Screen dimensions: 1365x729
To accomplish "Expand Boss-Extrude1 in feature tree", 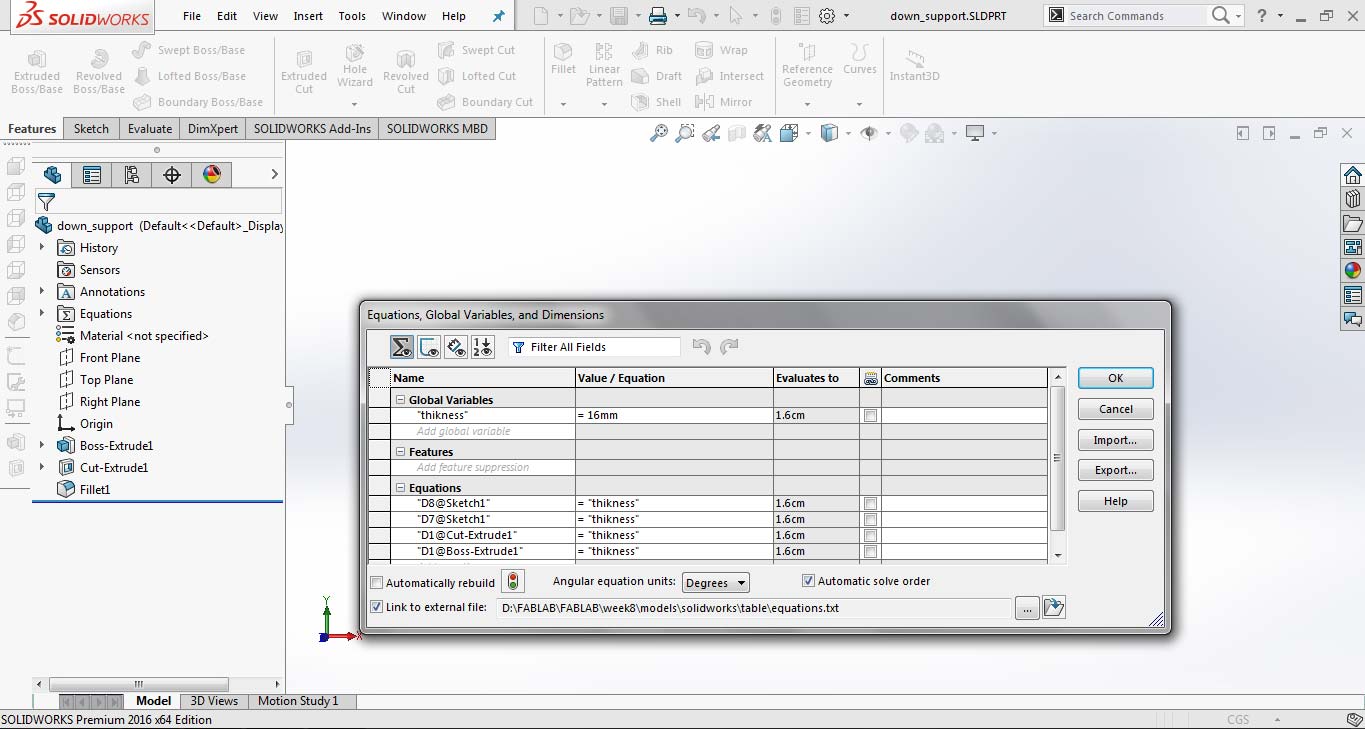I will pos(42,445).
